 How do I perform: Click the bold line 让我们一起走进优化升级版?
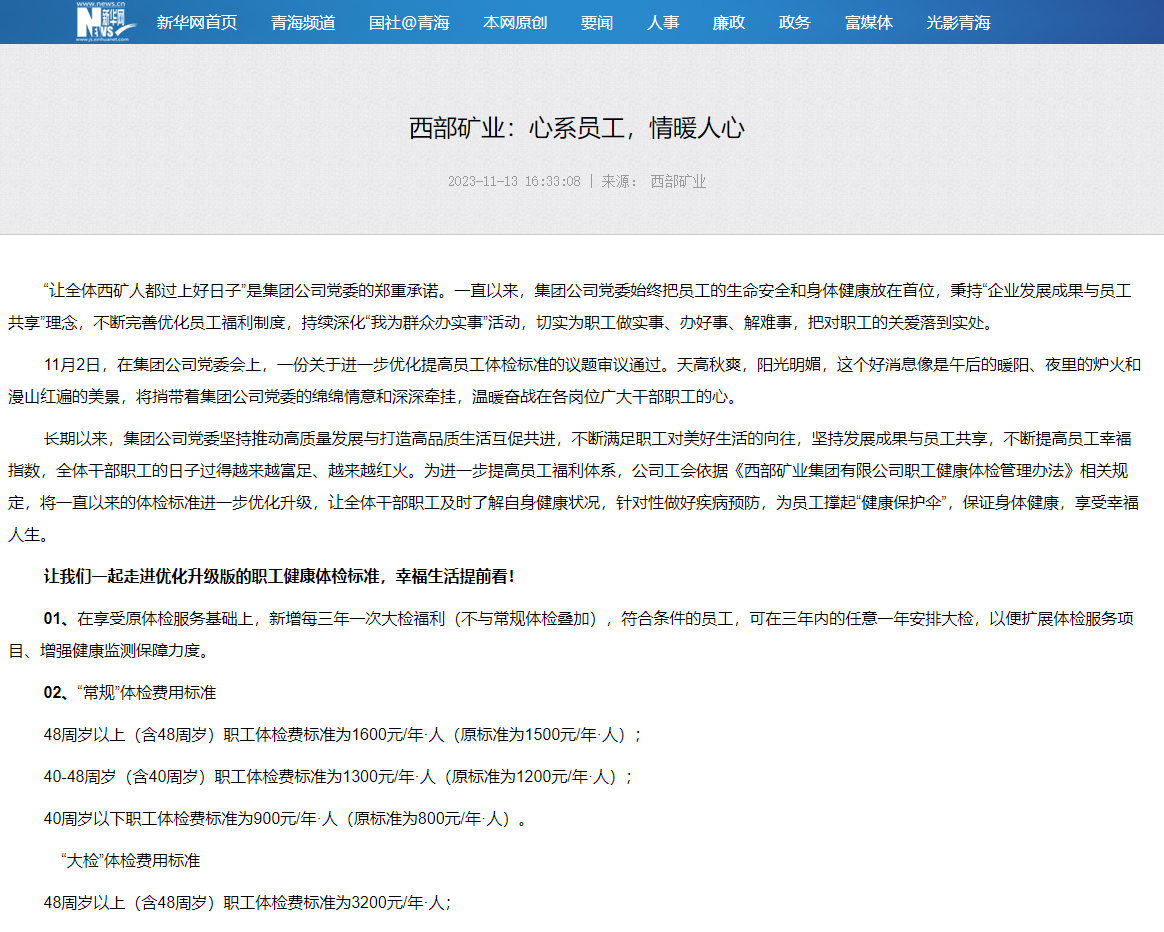(279, 576)
